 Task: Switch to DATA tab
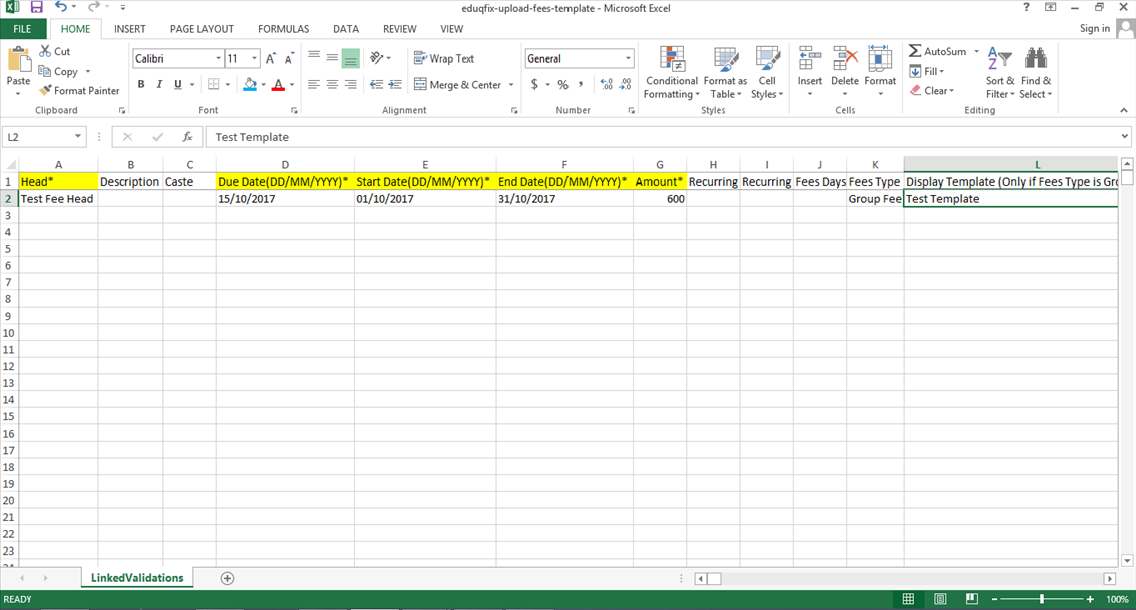click(x=346, y=29)
